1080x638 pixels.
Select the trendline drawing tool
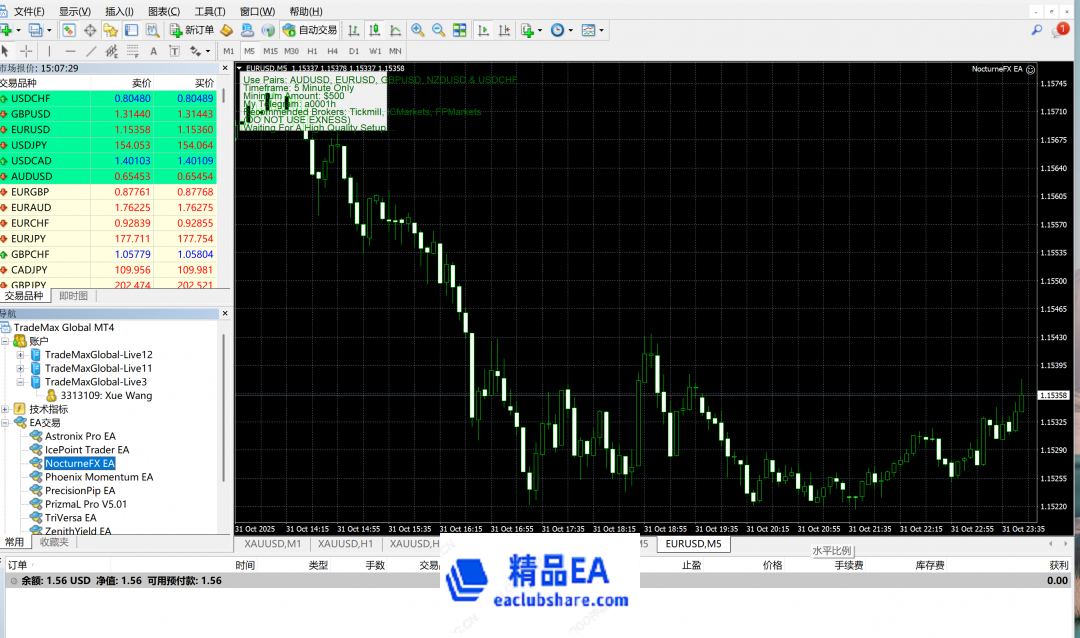pyautogui.click(x=91, y=51)
